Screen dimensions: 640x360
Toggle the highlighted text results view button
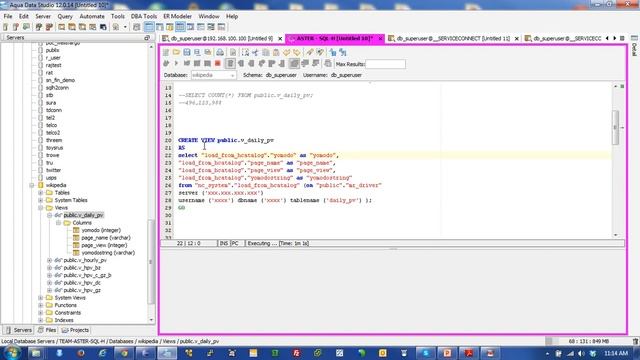pos(230,64)
